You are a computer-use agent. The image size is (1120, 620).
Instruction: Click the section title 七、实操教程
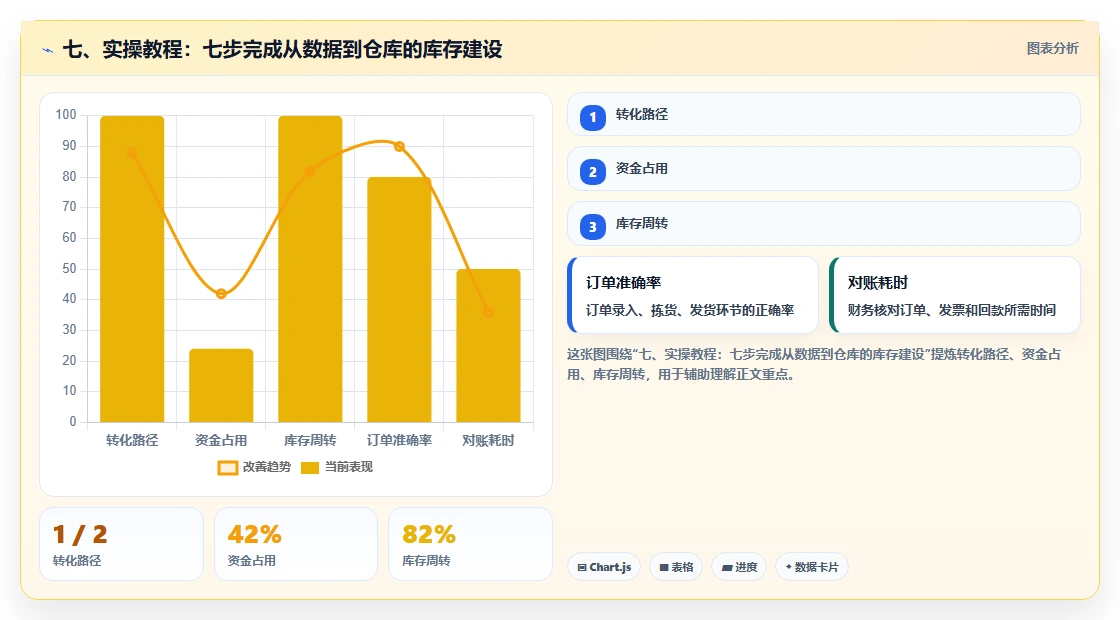(282, 49)
